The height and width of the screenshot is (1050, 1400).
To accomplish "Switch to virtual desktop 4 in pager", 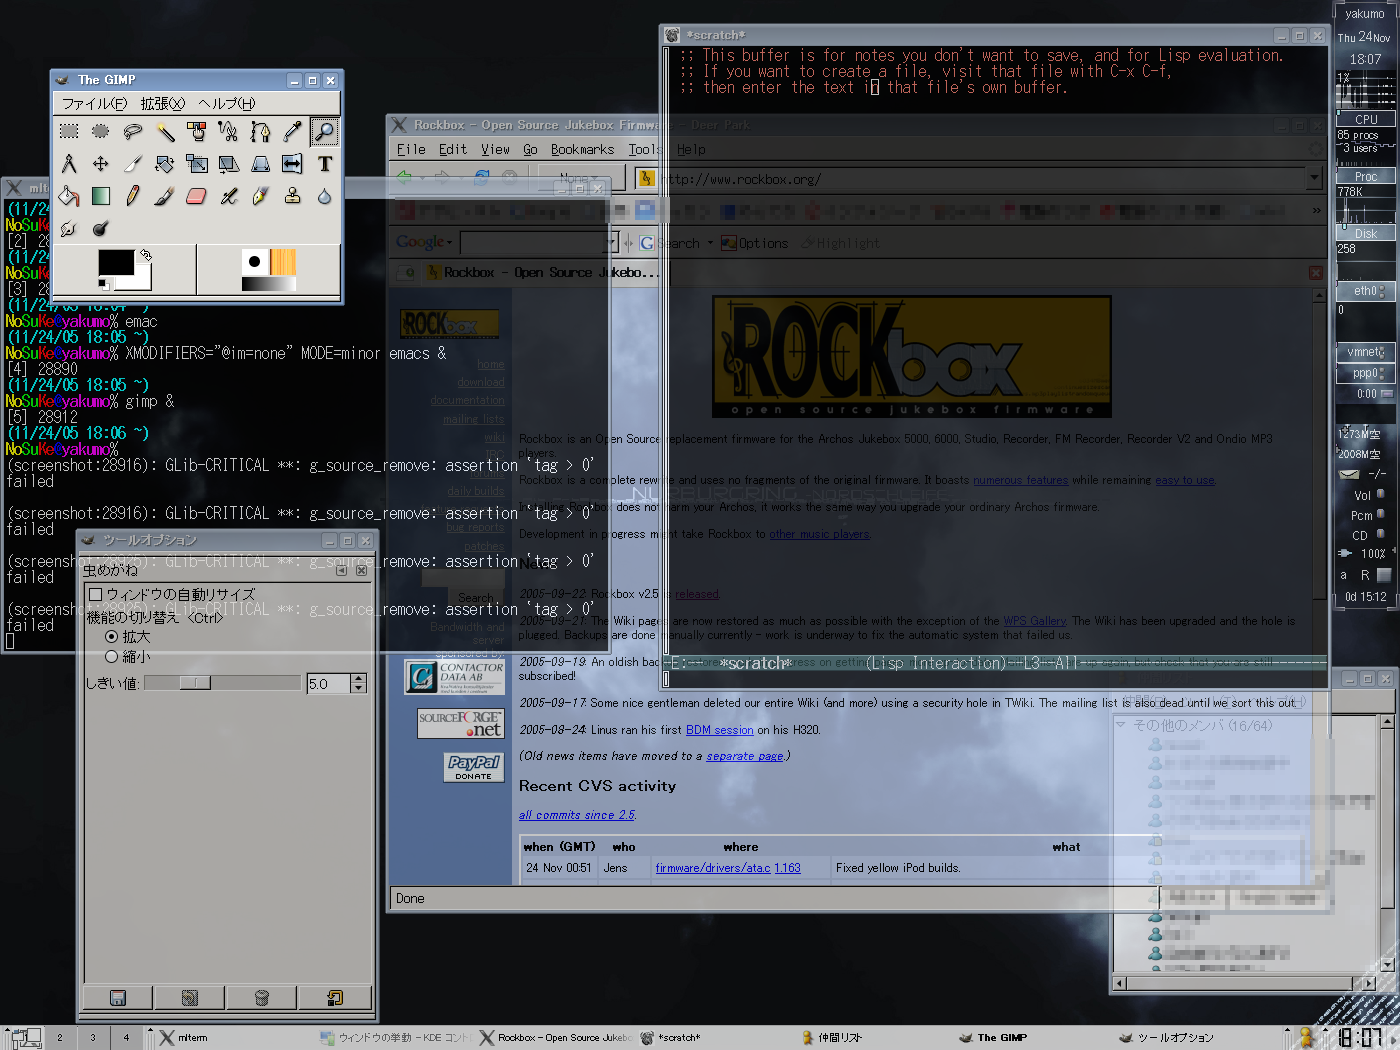I will click(126, 1037).
